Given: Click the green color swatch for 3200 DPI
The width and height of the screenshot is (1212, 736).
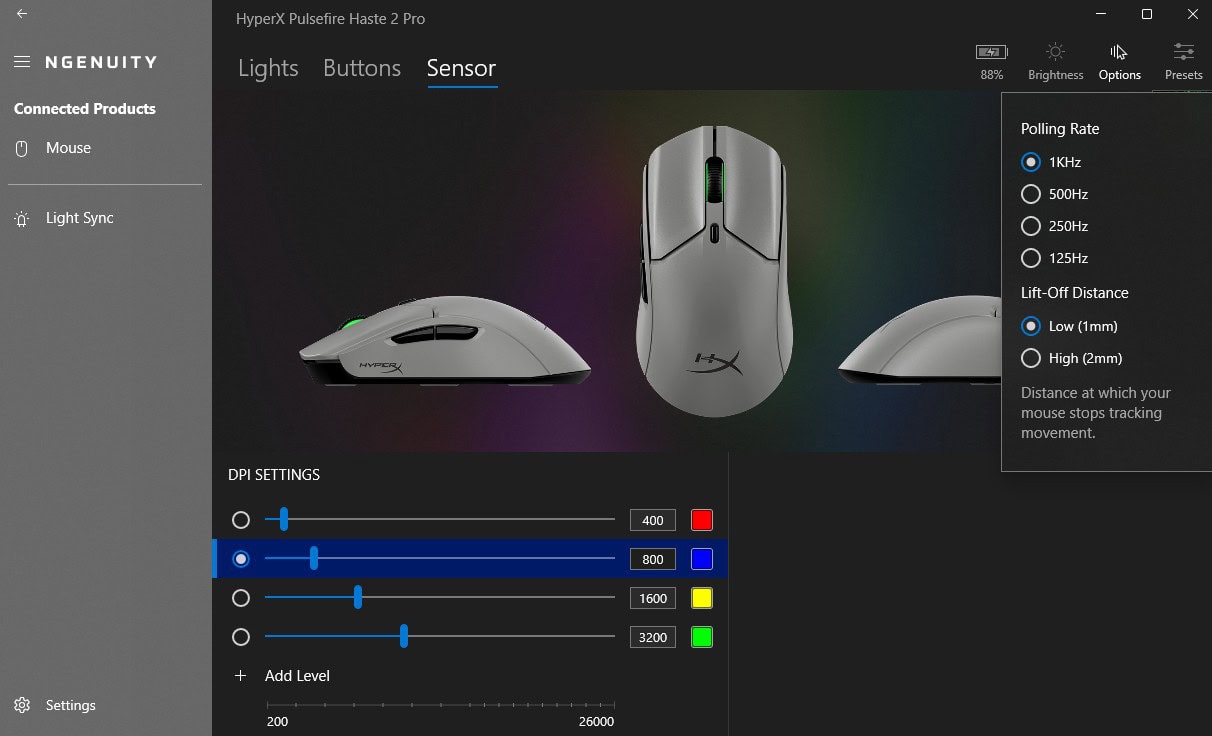Looking at the screenshot, I should pyautogui.click(x=702, y=637).
